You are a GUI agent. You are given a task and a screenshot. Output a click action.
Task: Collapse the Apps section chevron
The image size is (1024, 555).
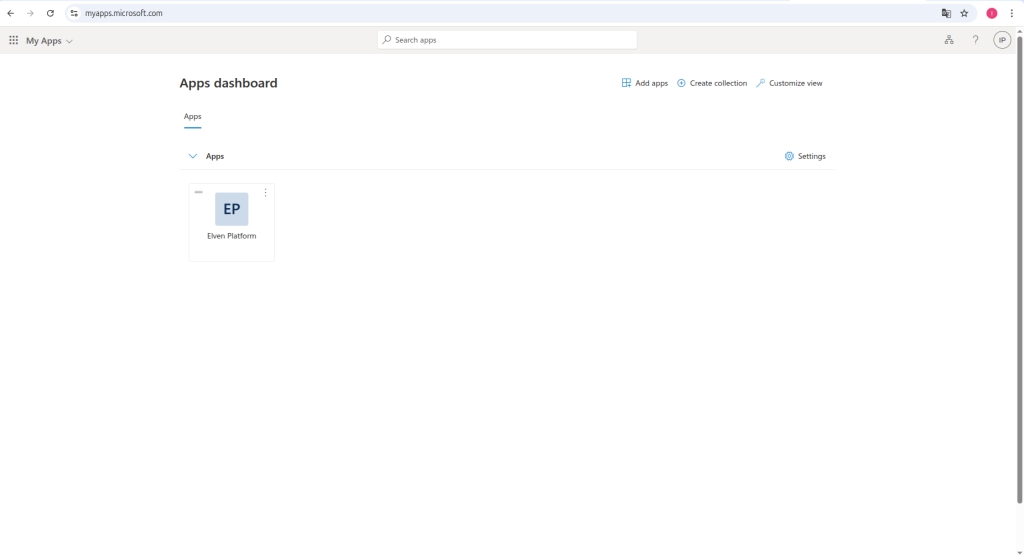[x=193, y=156]
